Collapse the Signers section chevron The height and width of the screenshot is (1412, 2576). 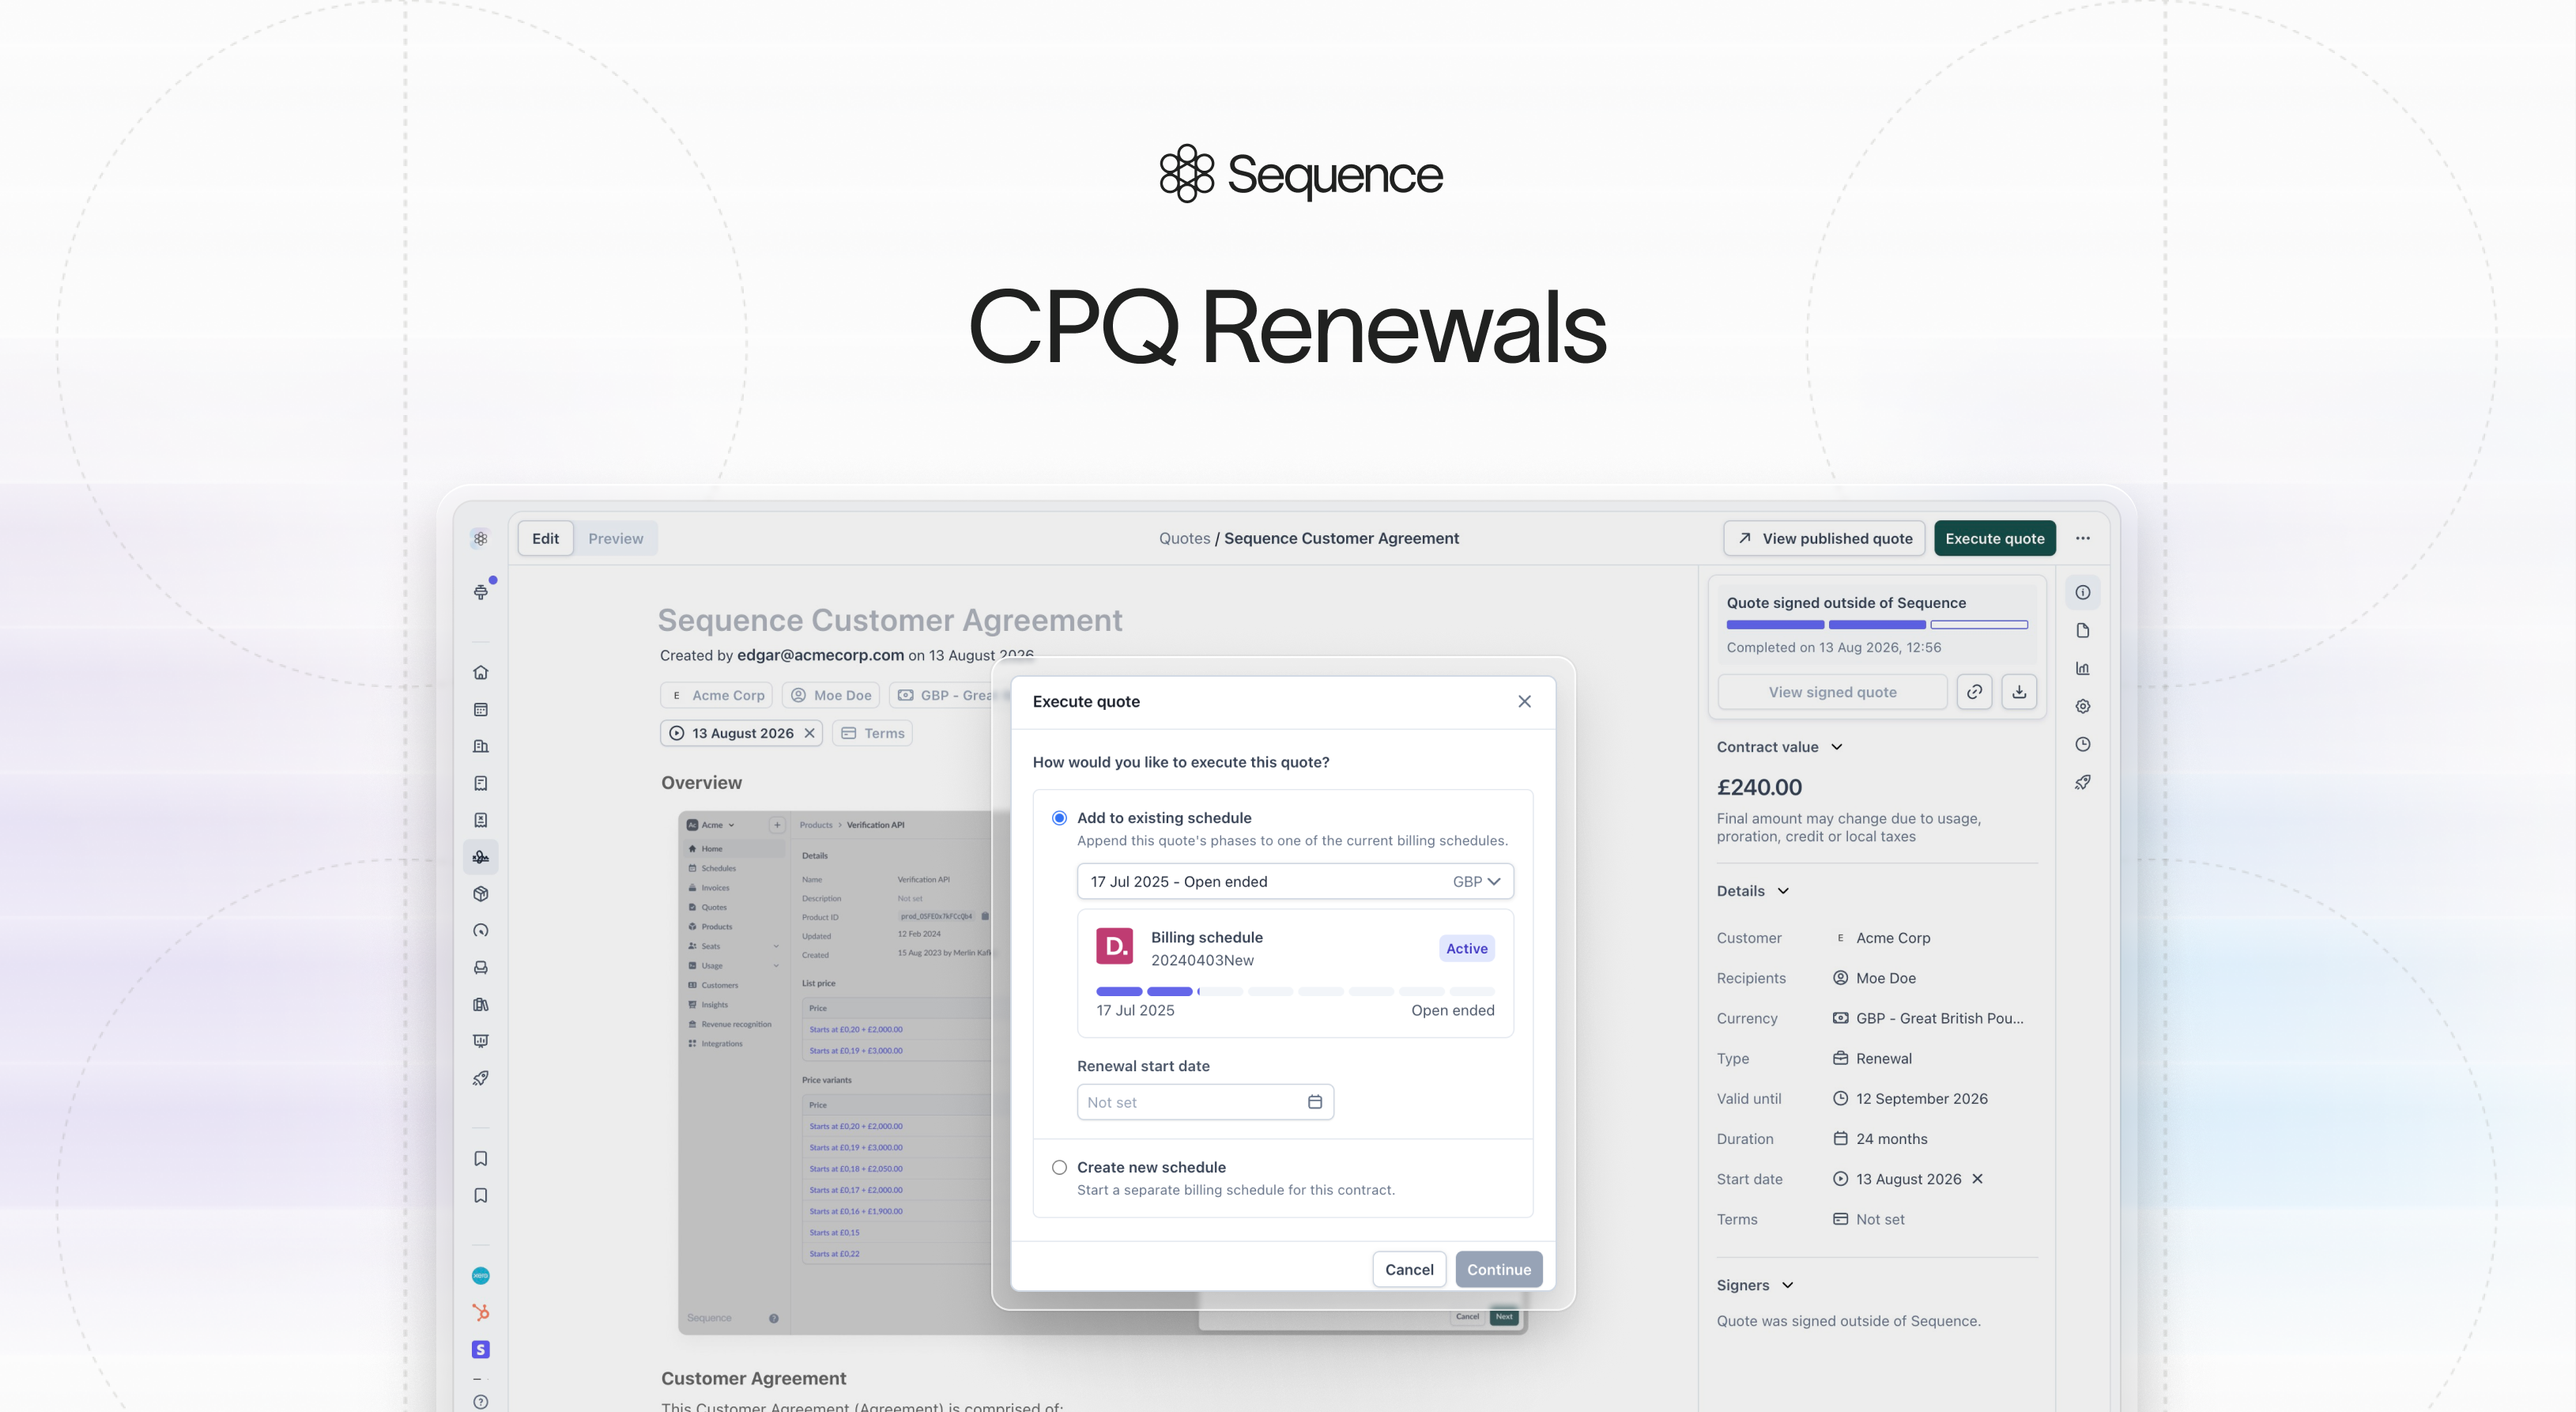[x=1788, y=1285]
